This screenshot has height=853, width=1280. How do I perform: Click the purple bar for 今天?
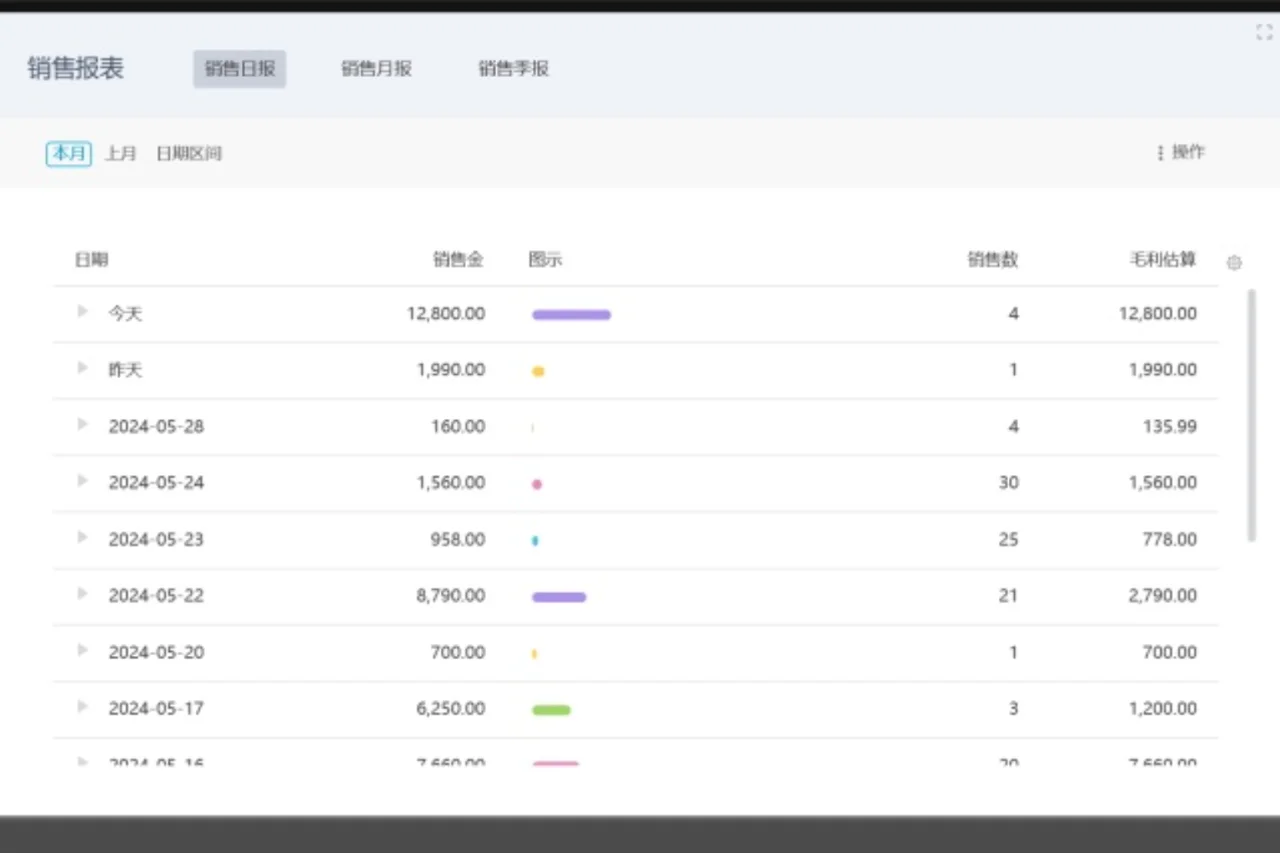(571, 315)
